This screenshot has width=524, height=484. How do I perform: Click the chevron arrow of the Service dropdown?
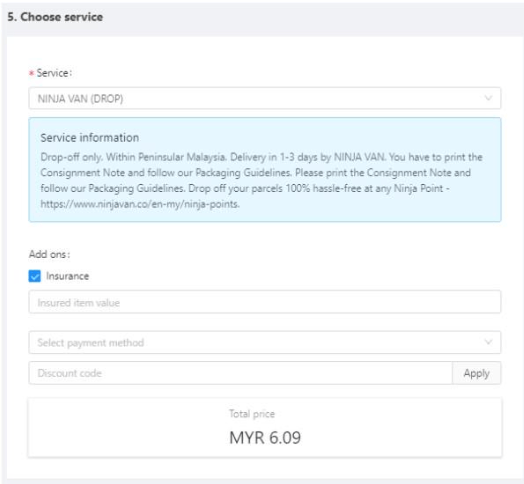(x=488, y=98)
